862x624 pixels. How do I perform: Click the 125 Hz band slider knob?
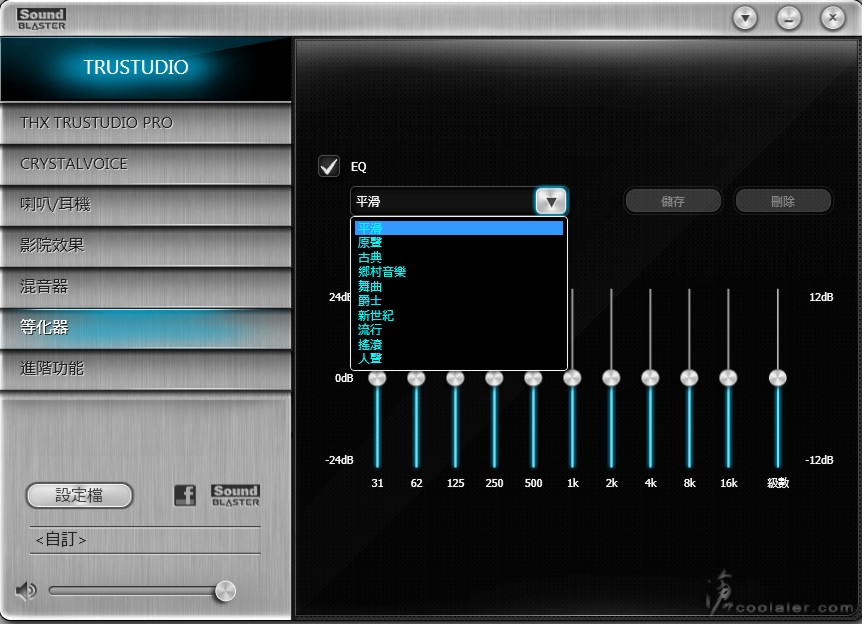click(x=455, y=378)
